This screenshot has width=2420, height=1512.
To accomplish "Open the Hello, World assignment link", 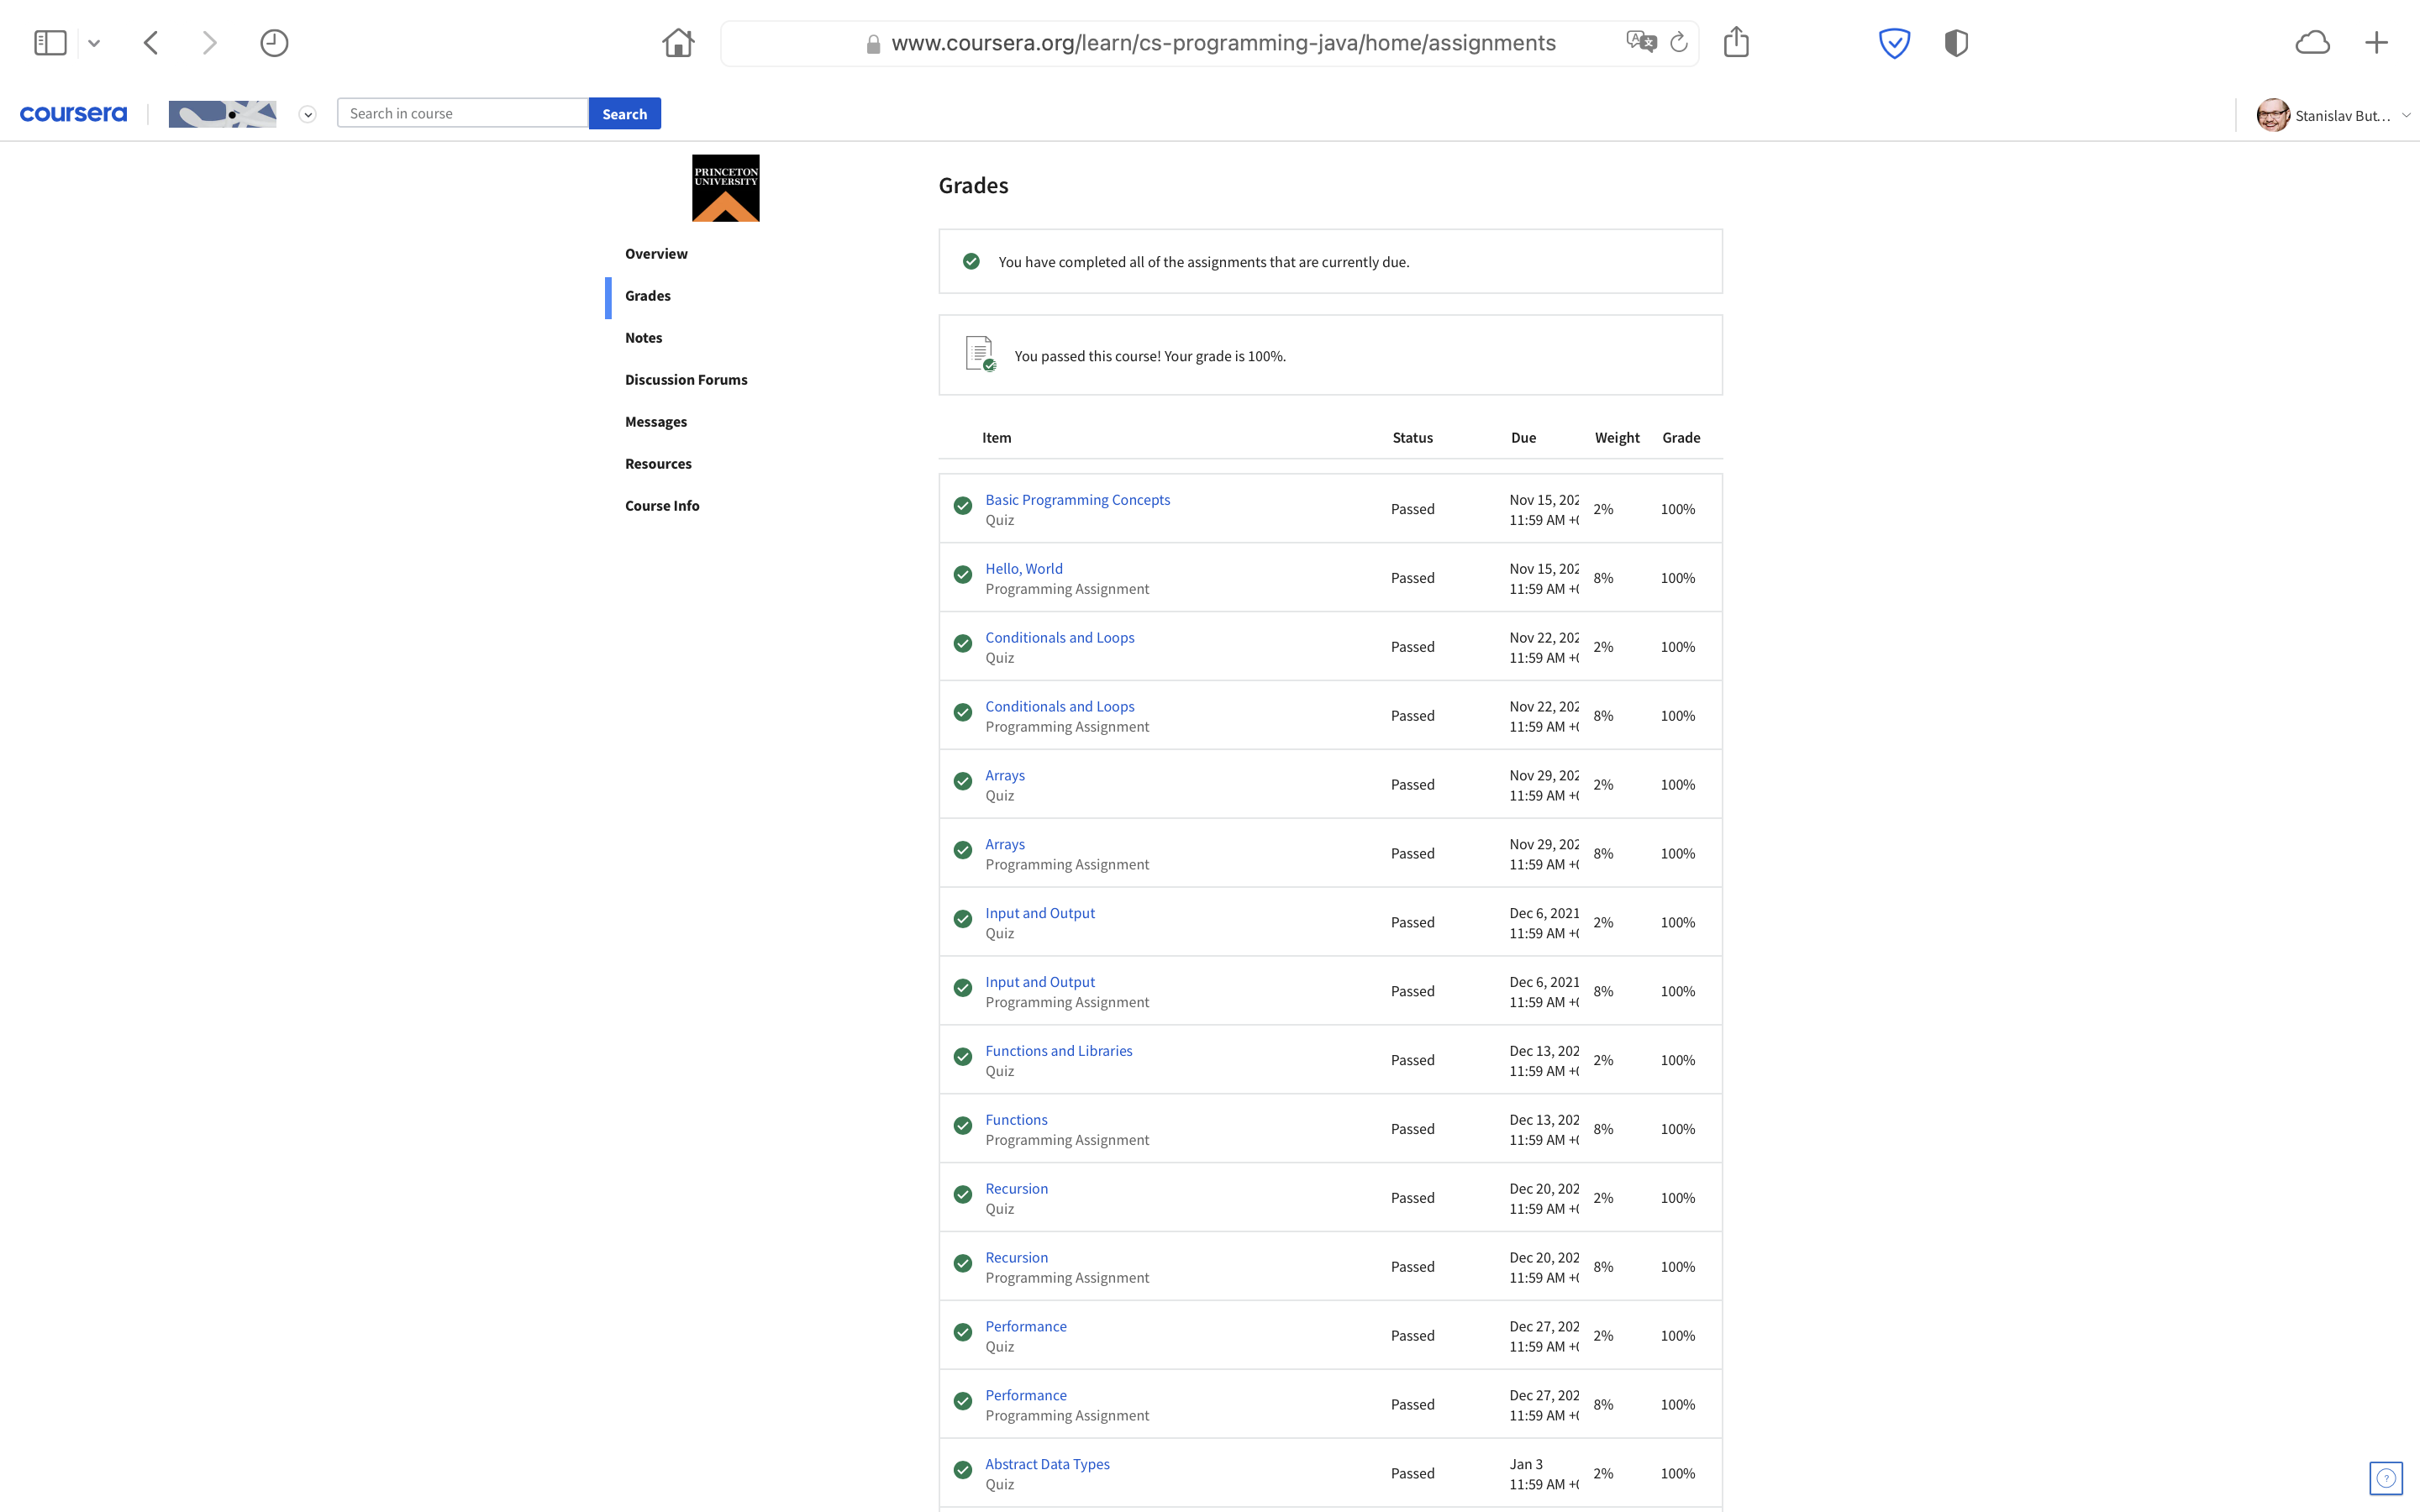I will click(x=1023, y=569).
